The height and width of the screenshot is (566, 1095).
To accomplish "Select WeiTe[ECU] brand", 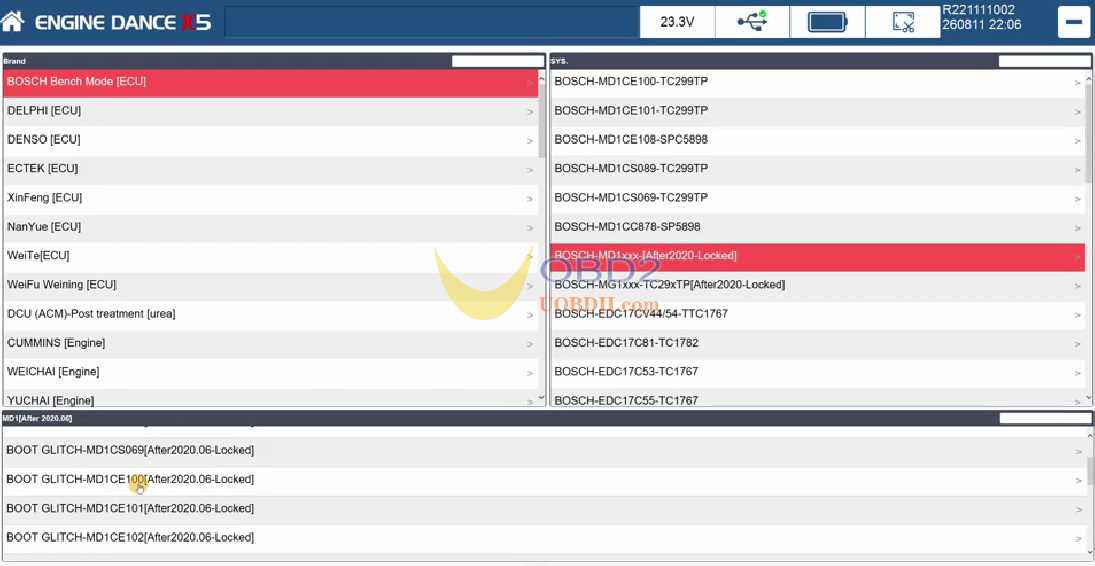I will (271, 257).
